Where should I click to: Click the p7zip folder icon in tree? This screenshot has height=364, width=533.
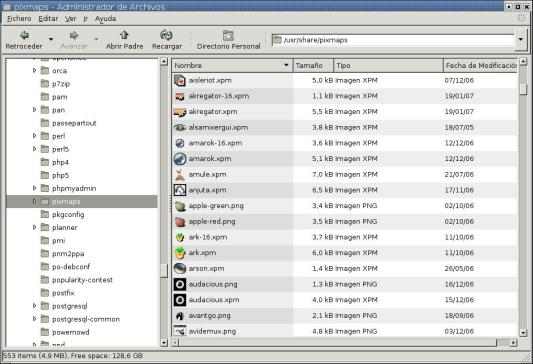click(45, 84)
